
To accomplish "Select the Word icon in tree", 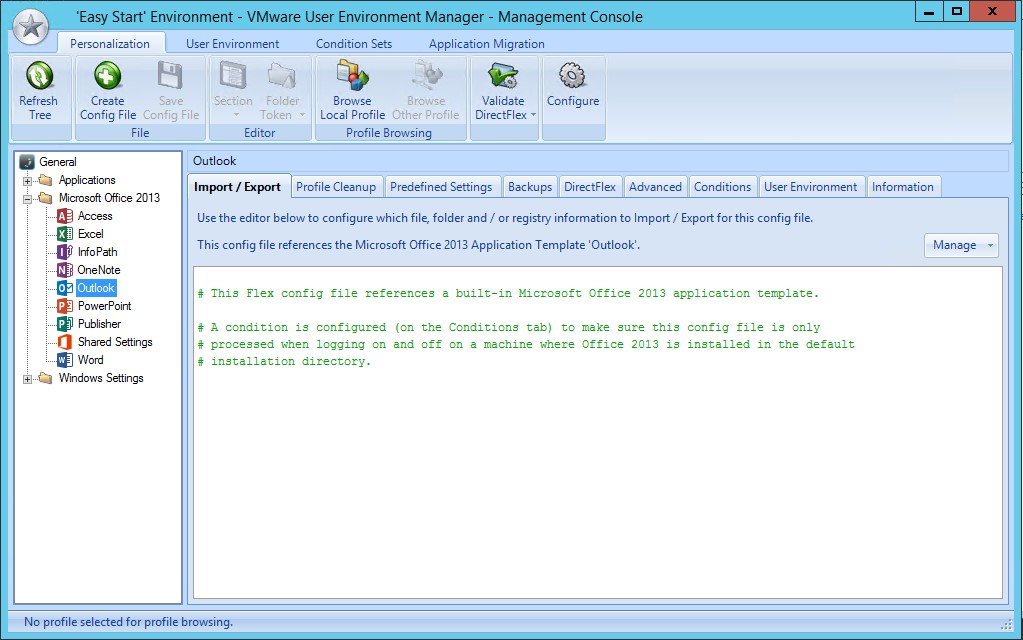I will click(65, 360).
